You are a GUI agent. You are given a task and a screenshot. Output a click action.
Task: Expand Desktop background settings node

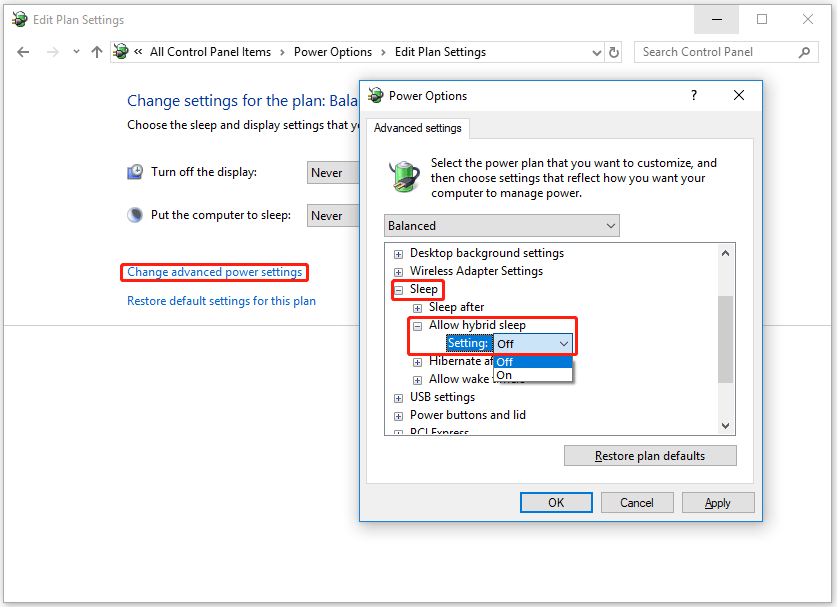398,254
